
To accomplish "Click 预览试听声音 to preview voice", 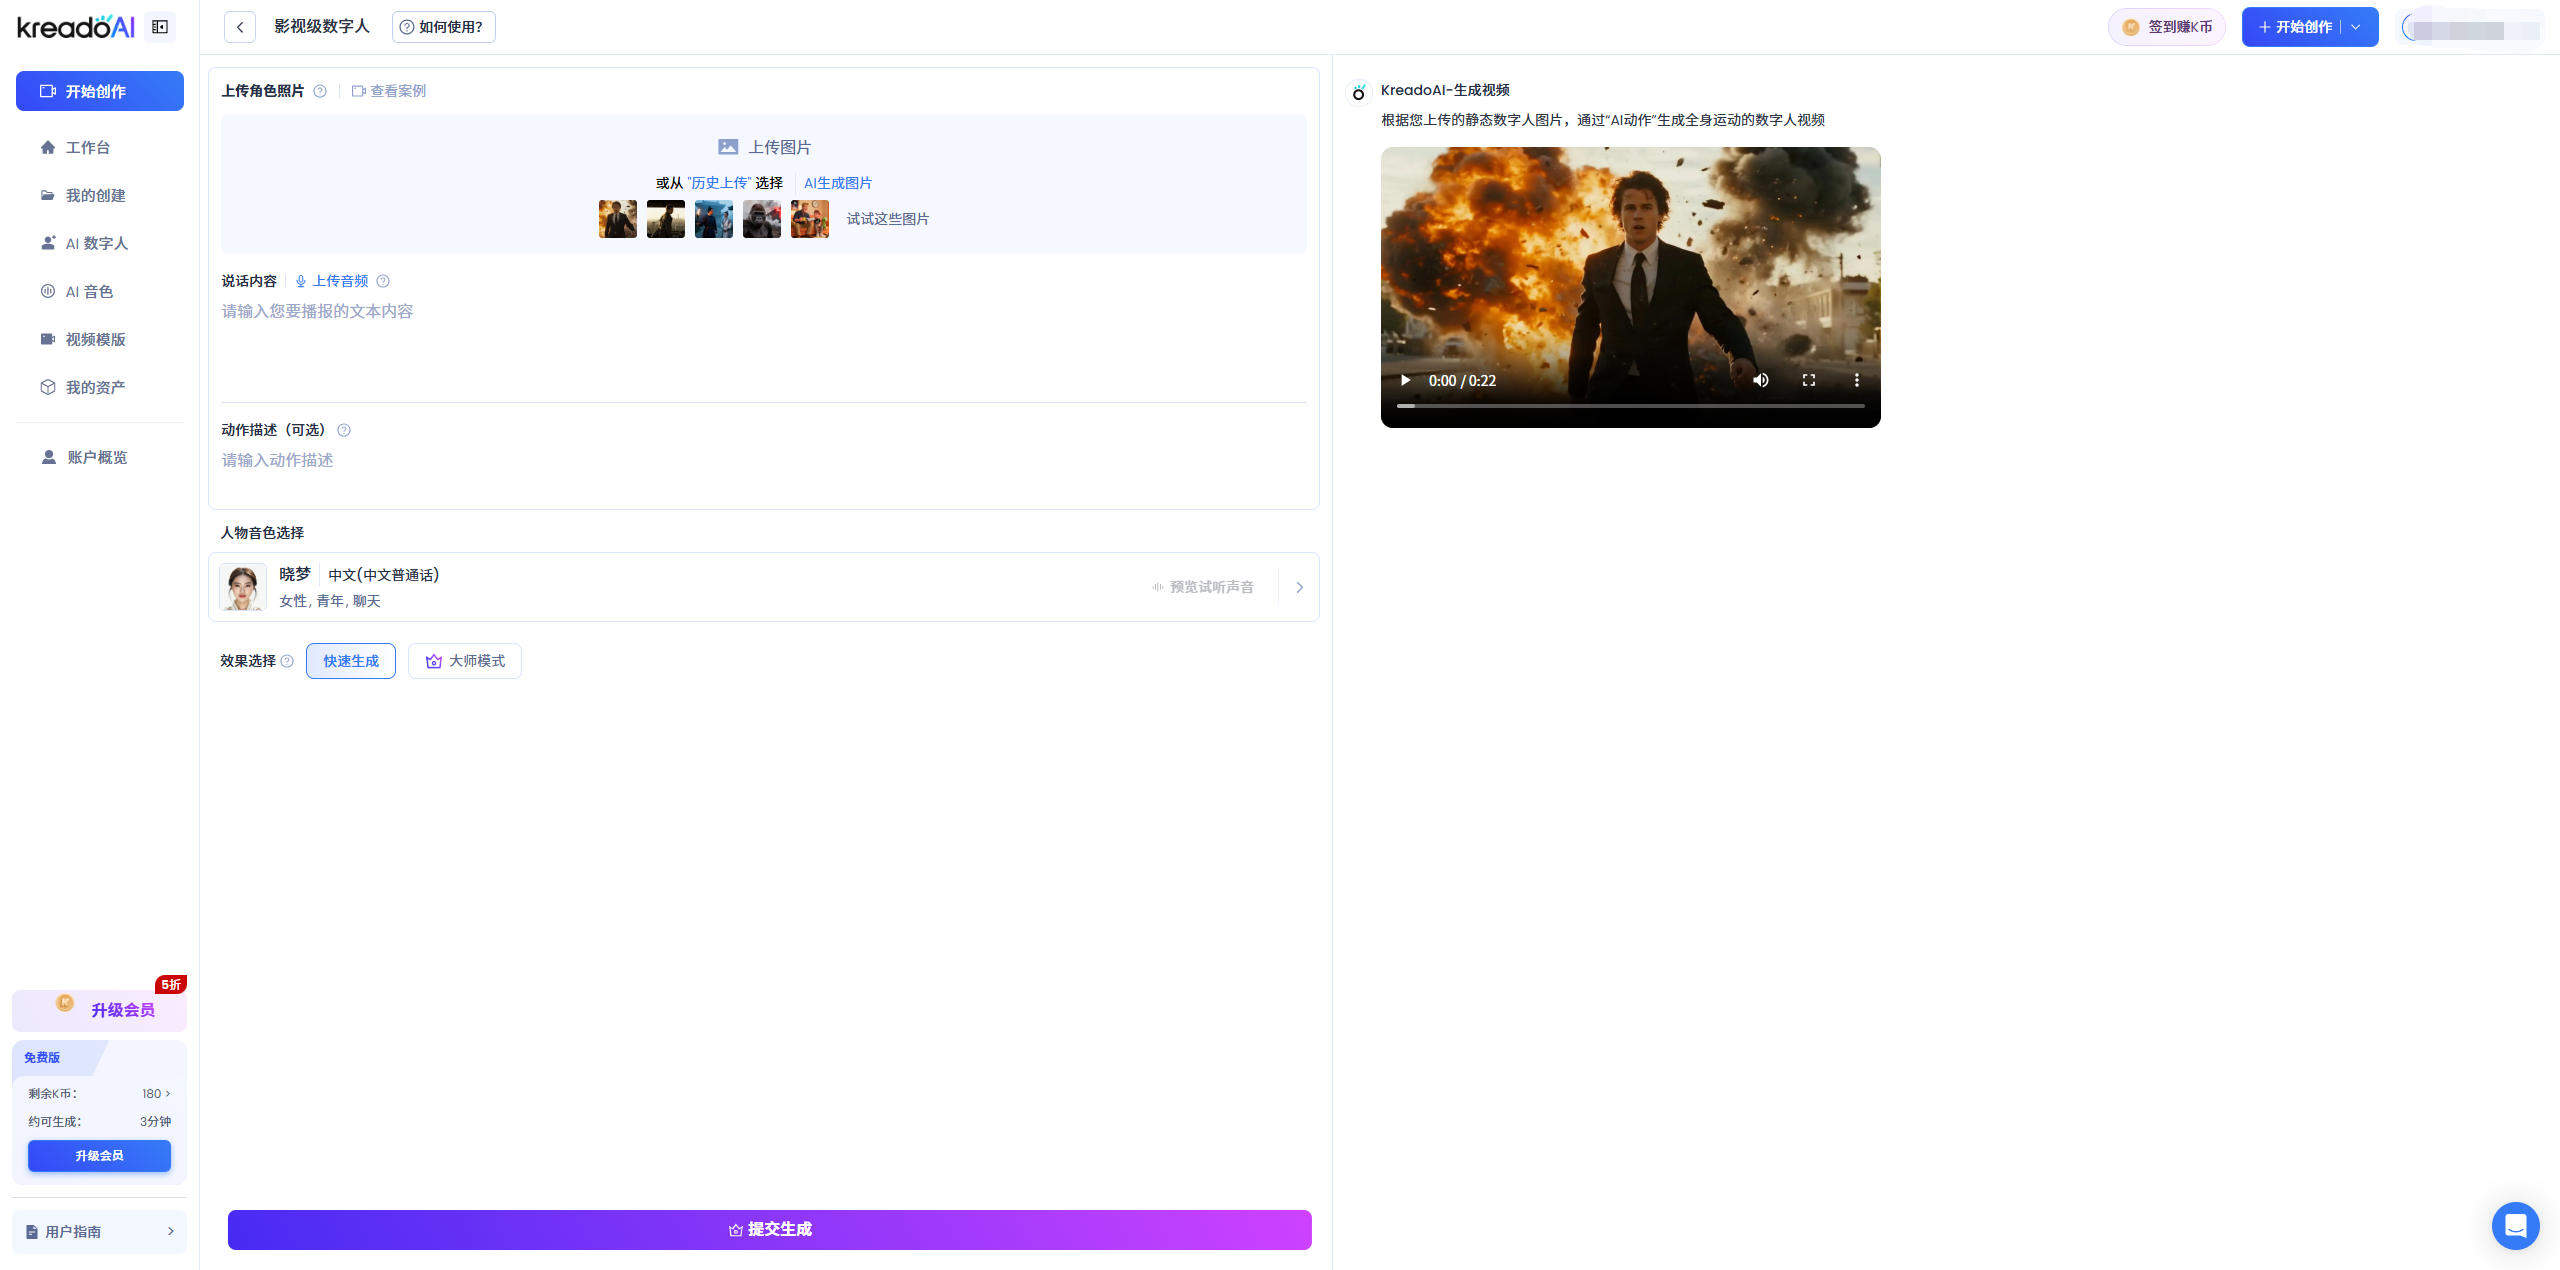I will (x=1203, y=587).
